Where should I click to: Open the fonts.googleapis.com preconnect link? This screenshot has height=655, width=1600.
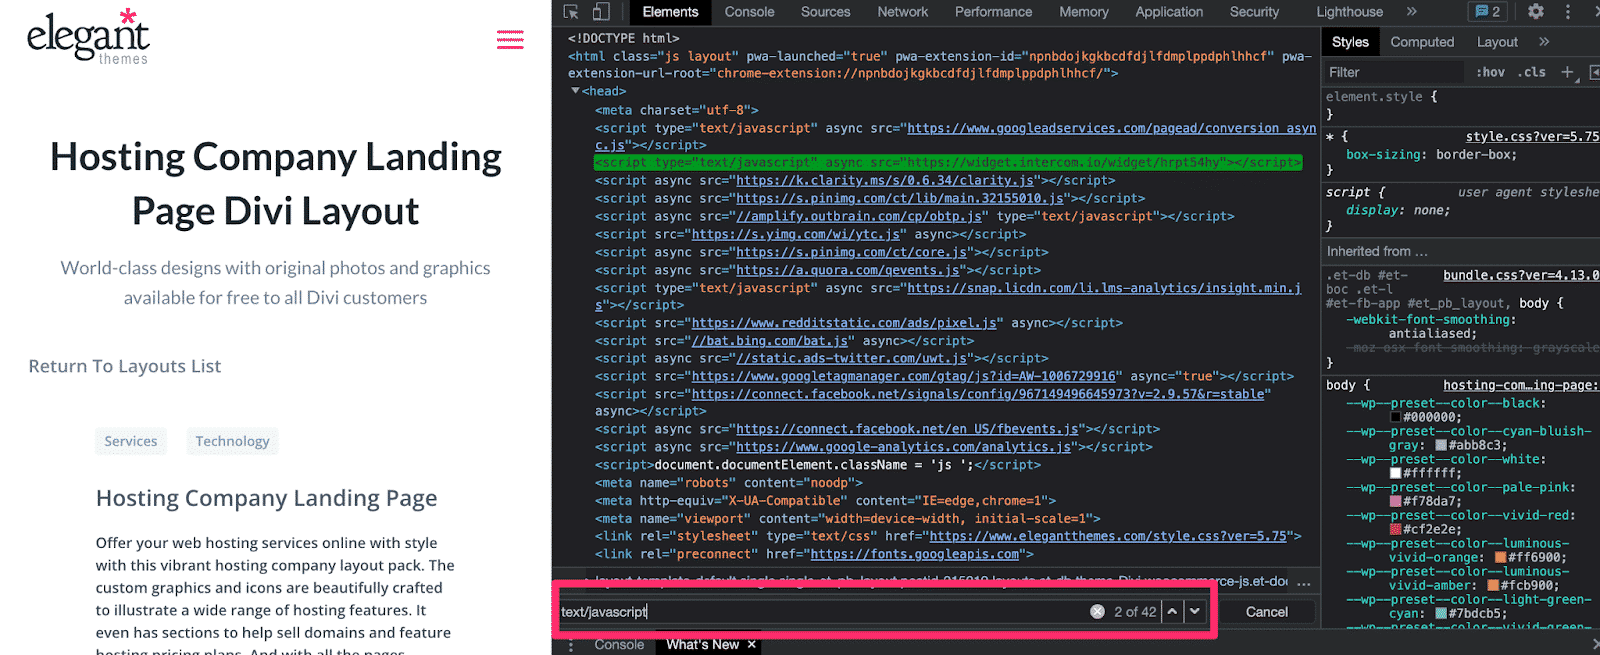[914, 555]
